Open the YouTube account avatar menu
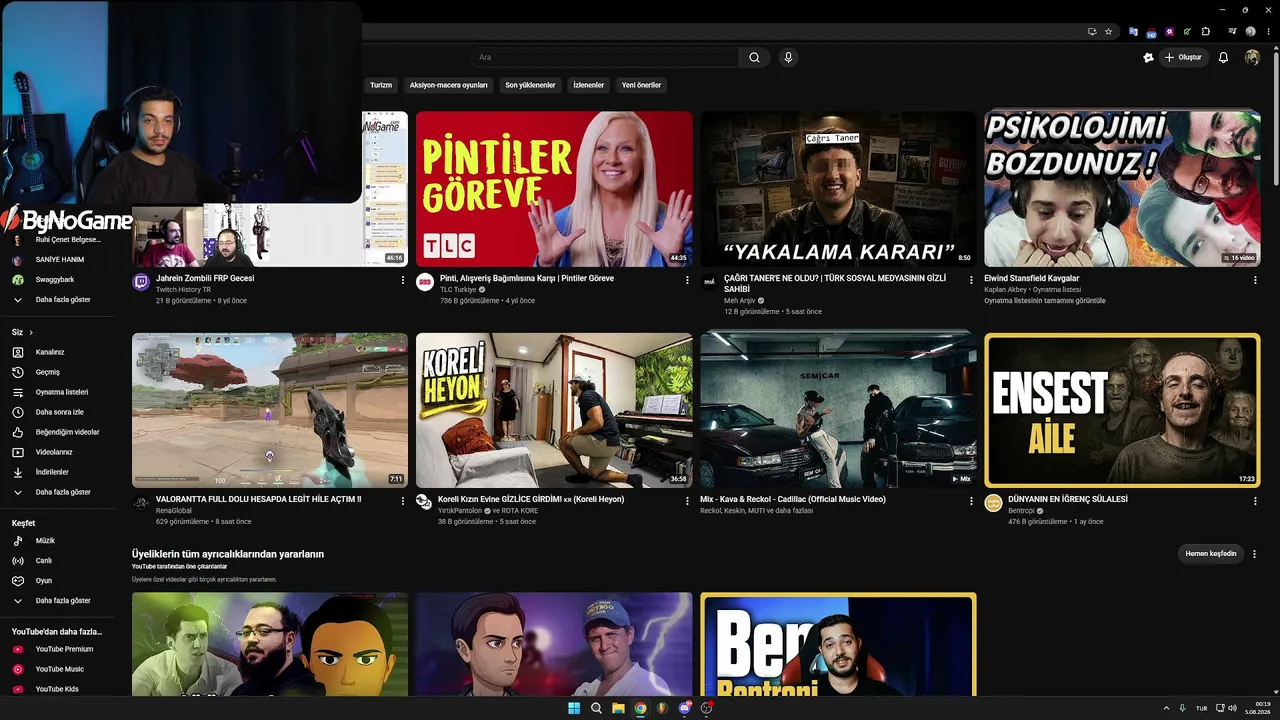The height and width of the screenshot is (720, 1280). (x=1252, y=58)
